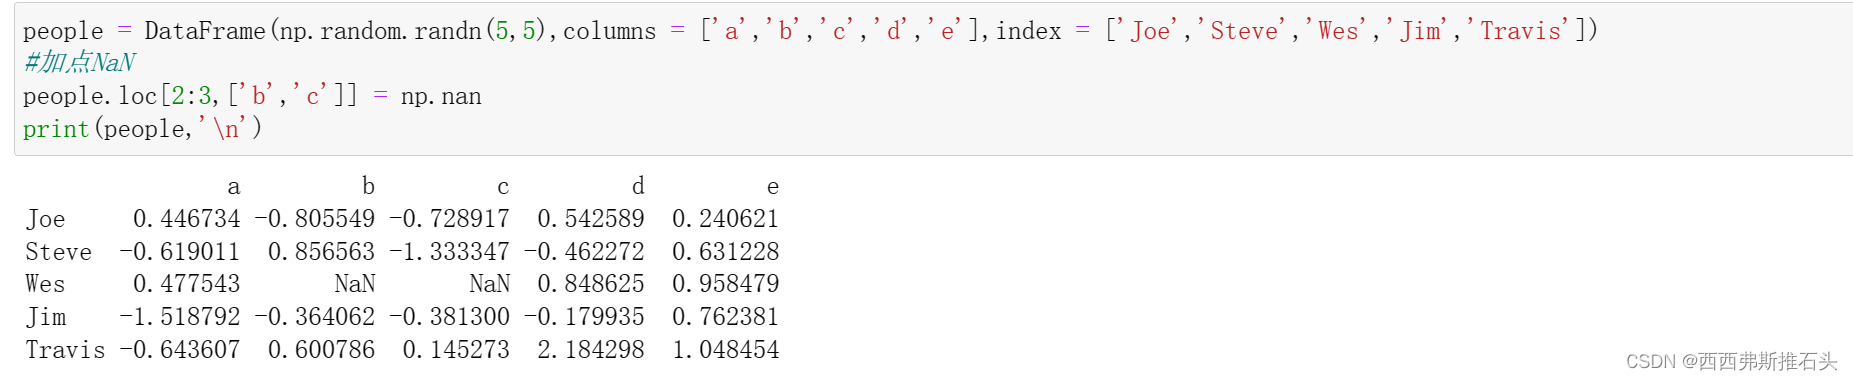Click column header 'a' in output
The height and width of the screenshot is (380, 1853).
234,187
